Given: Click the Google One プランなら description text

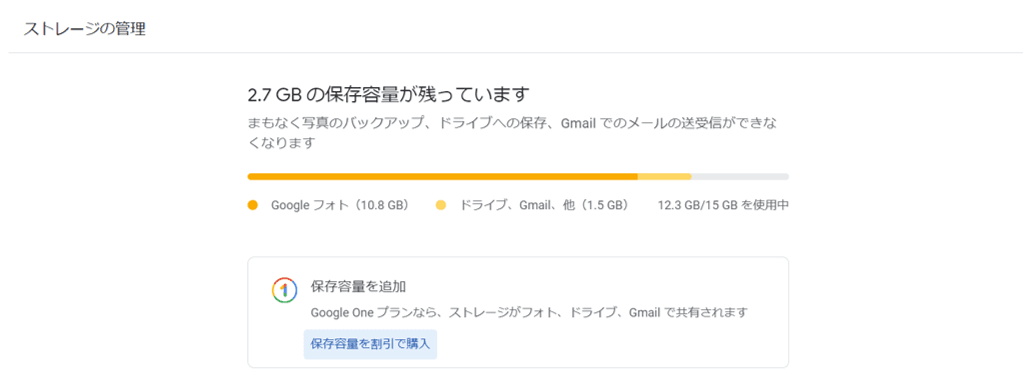Looking at the screenshot, I should coord(528,312).
